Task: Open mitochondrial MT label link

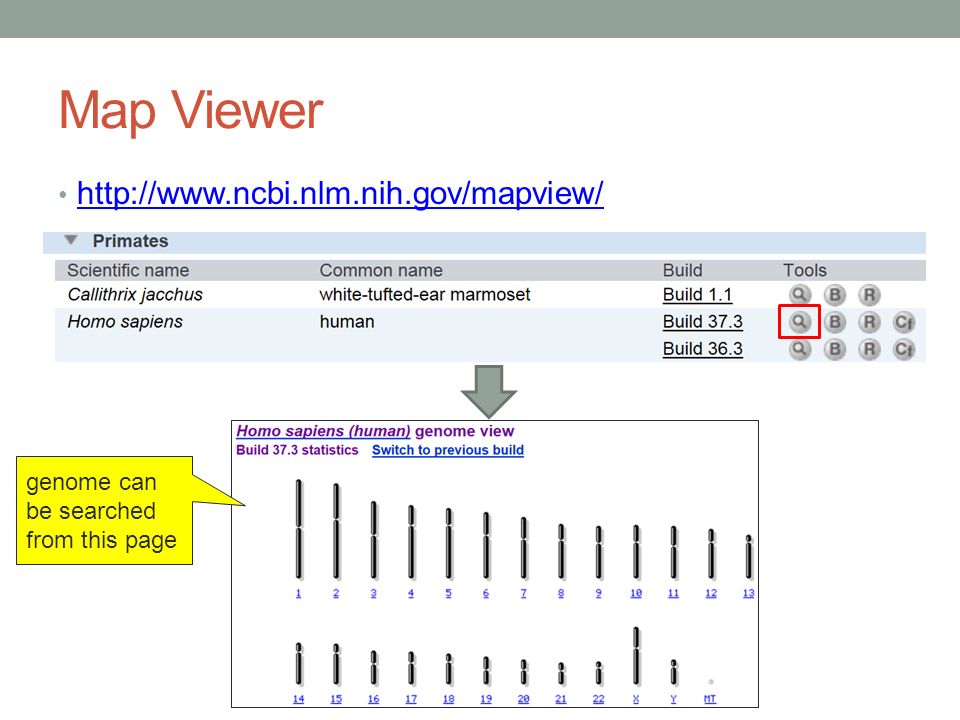Action: coord(710,699)
